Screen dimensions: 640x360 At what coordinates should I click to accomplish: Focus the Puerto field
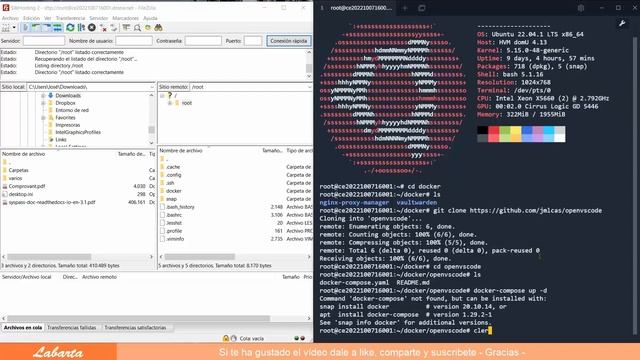point(253,41)
